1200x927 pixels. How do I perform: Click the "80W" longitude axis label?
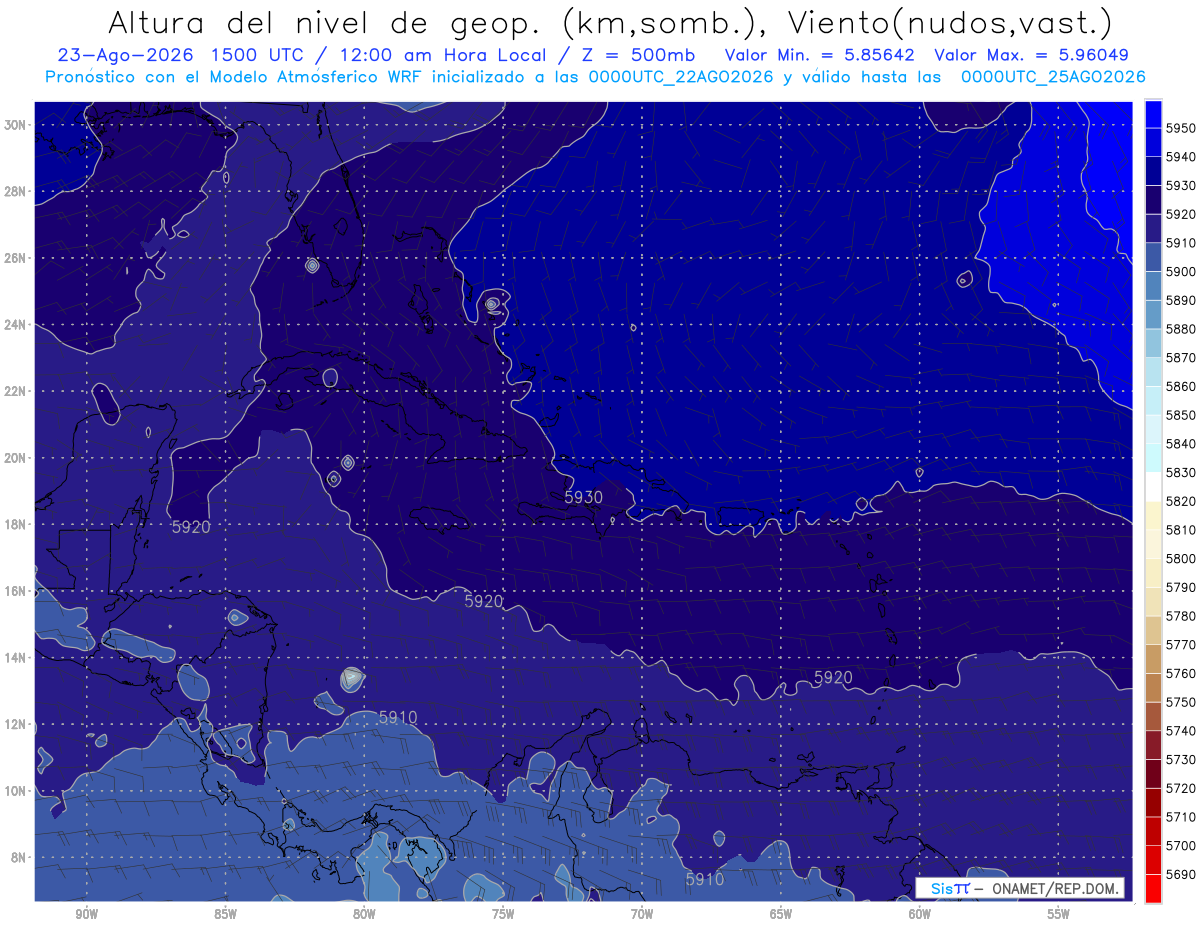pos(364,914)
